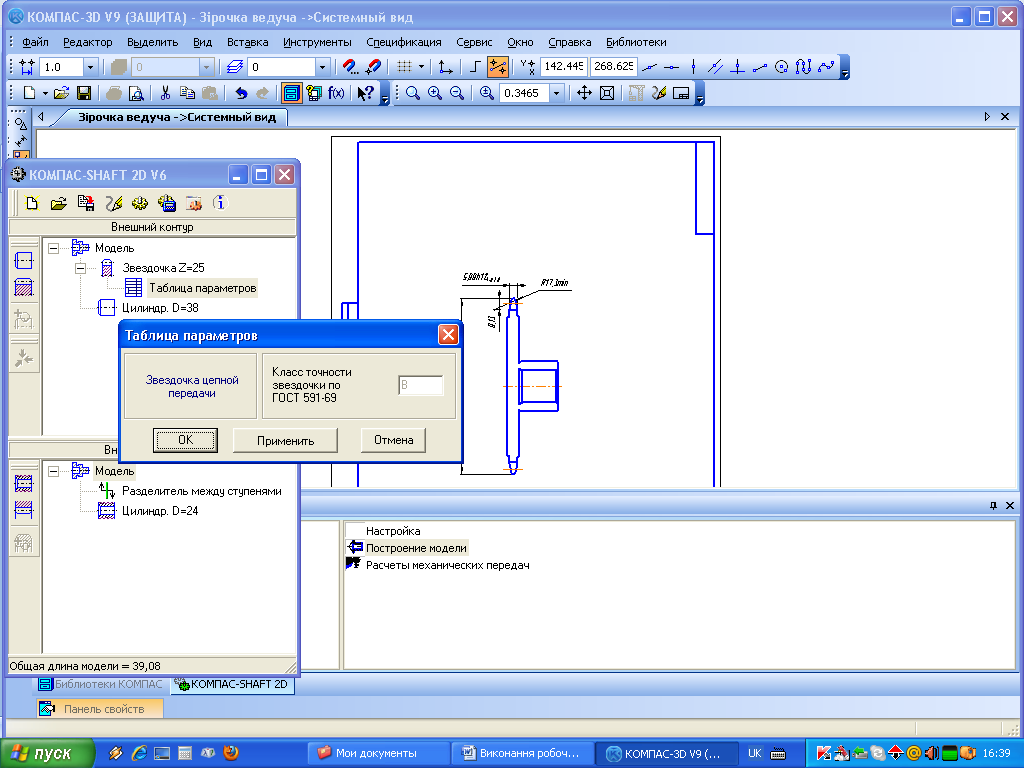
Task: Open the layer number dropdown showing 0
Action: (322, 67)
